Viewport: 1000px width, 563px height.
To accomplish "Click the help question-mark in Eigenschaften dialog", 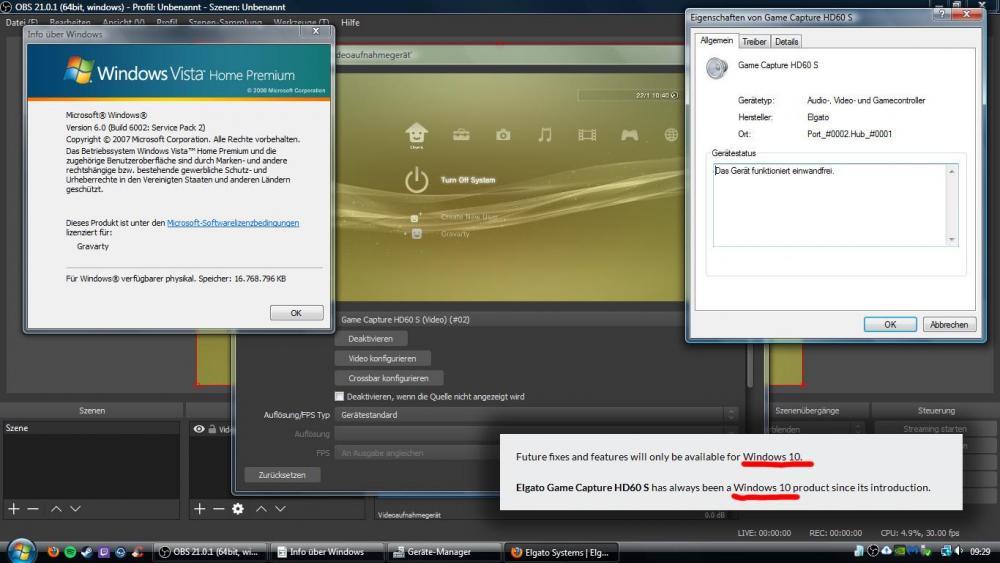I will [x=941, y=14].
